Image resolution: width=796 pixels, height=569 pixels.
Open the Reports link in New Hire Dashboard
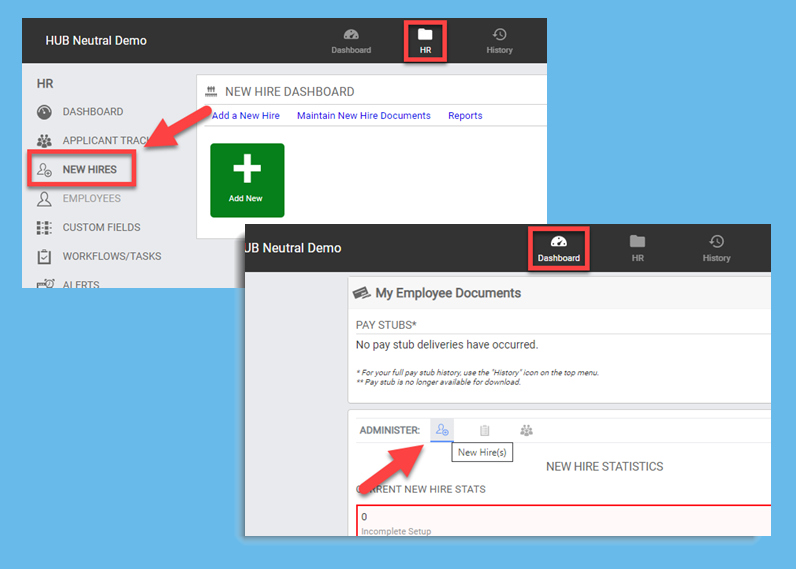coord(465,116)
